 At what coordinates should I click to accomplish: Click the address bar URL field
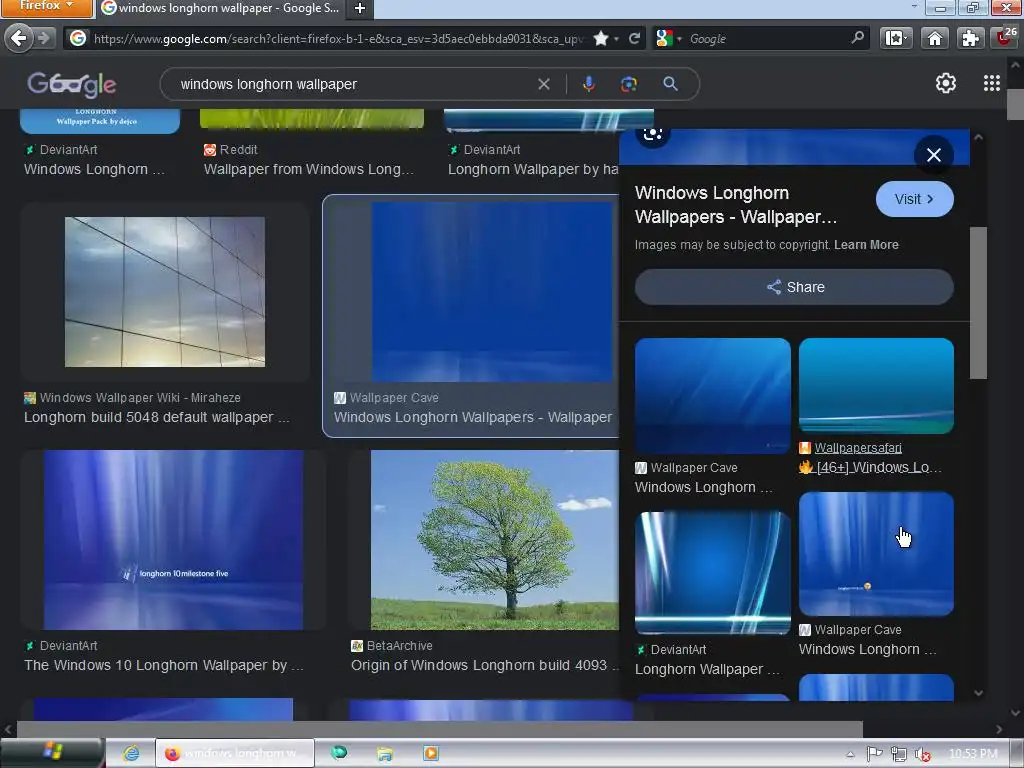point(340,39)
